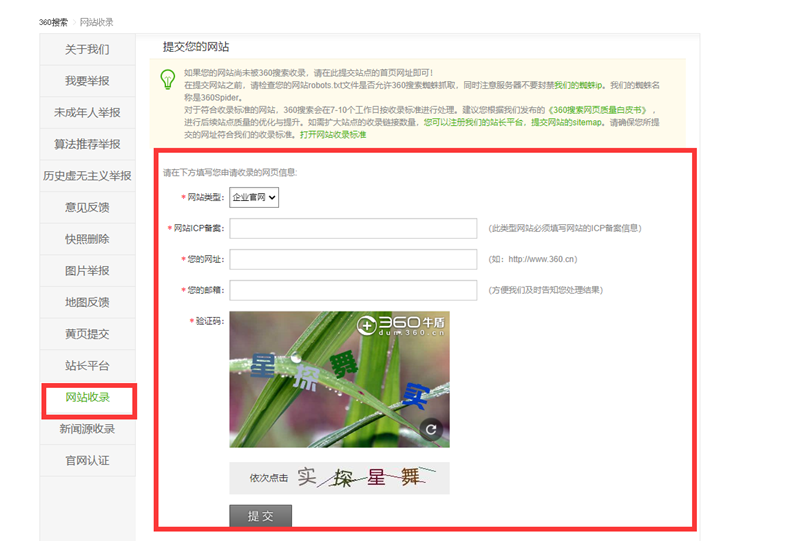Click the 360牛盾 logo in captcha
Image resolution: width=800 pixels, height=541 pixels.
pyautogui.click(x=401, y=325)
